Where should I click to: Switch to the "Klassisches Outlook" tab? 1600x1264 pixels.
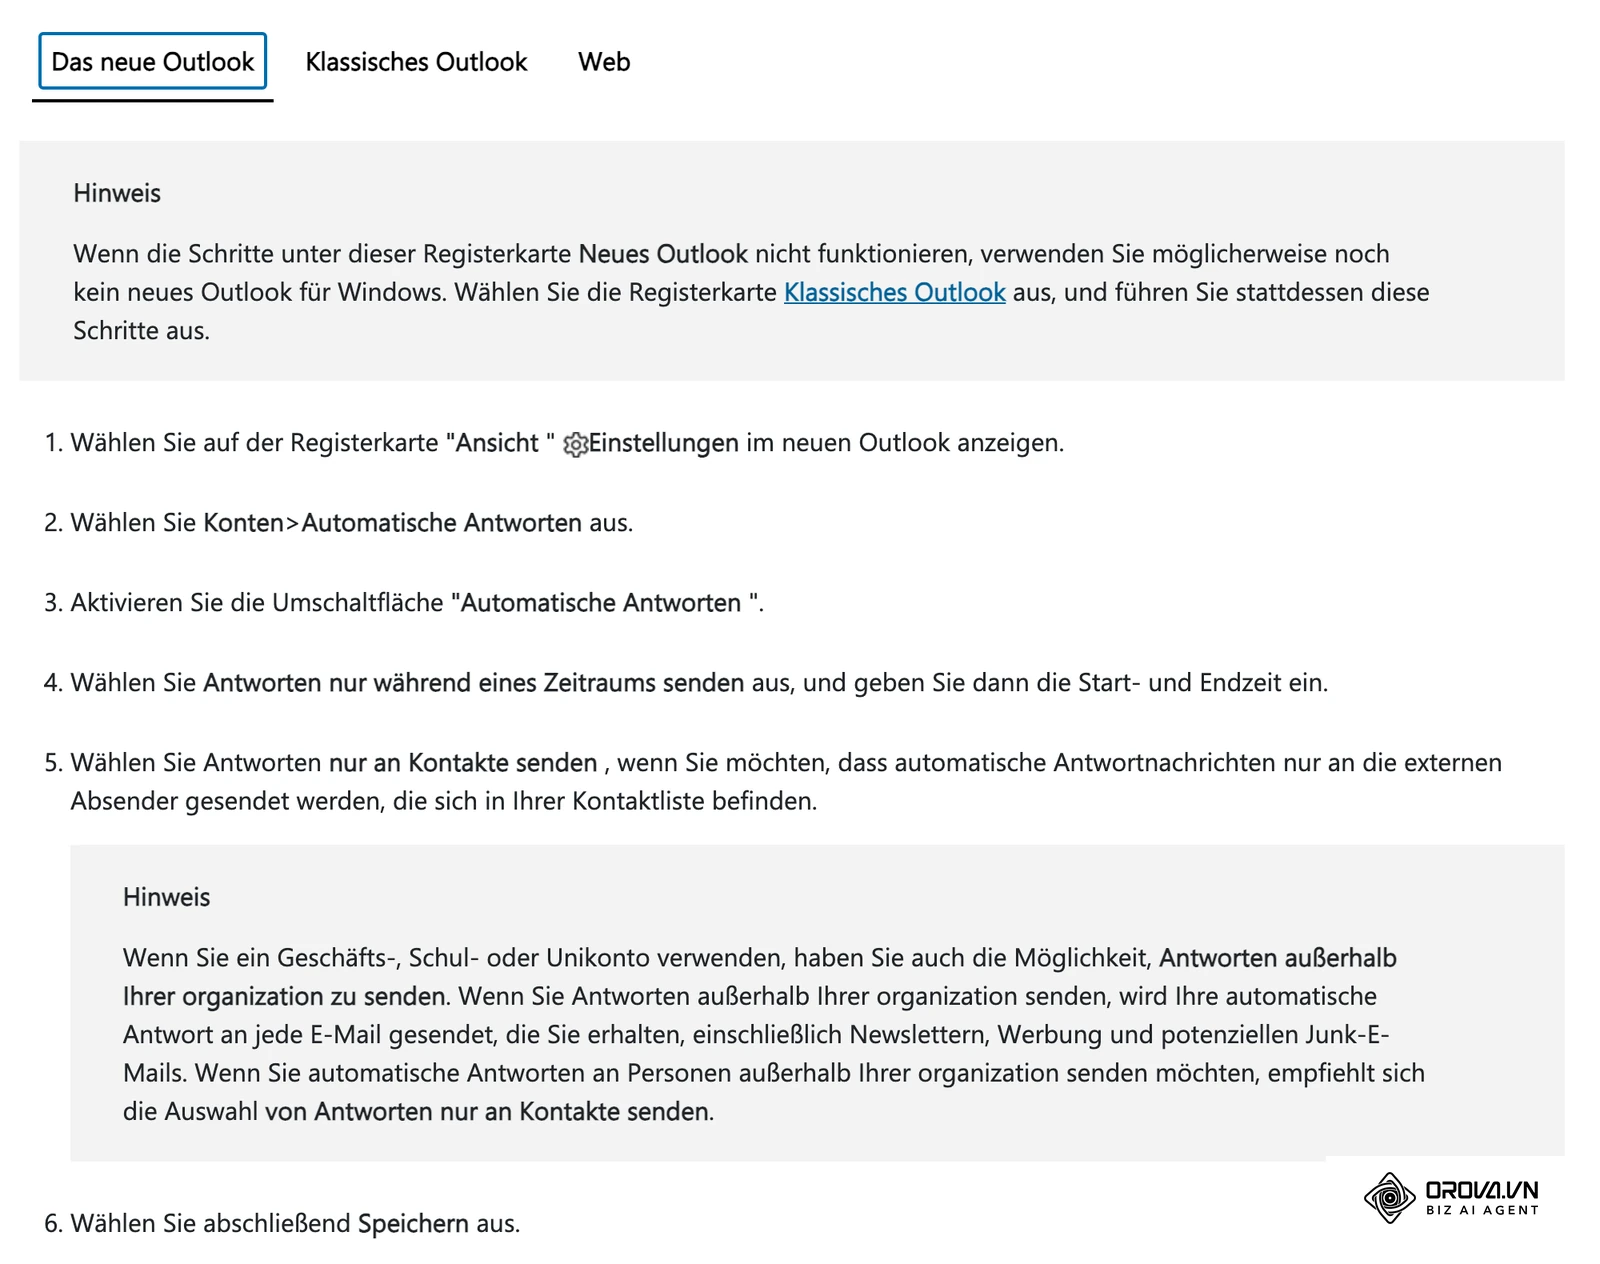(416, 62)
